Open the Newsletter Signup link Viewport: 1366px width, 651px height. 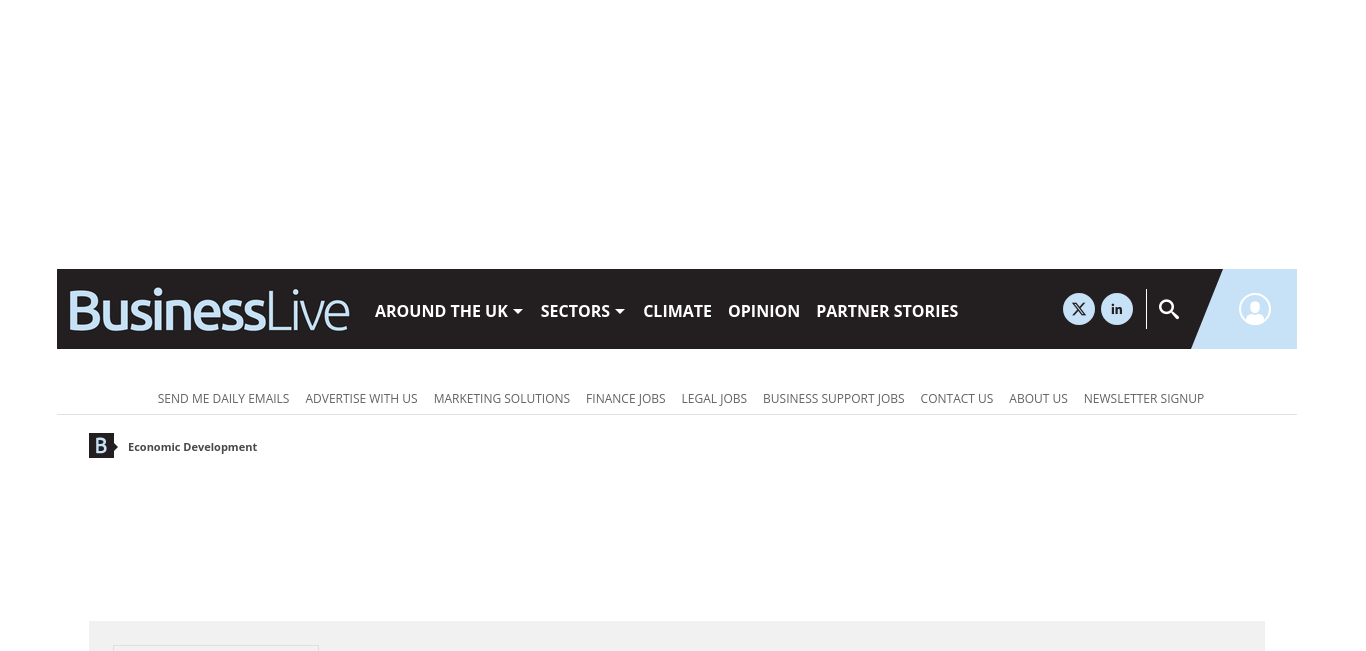[1144, 398]
